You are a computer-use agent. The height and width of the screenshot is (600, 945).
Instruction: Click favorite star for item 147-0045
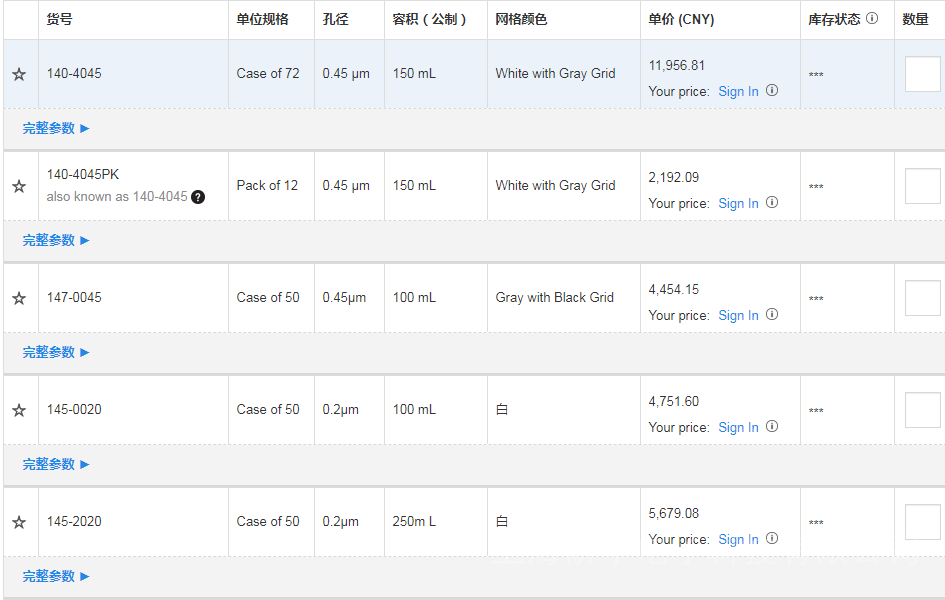(19, 298)
